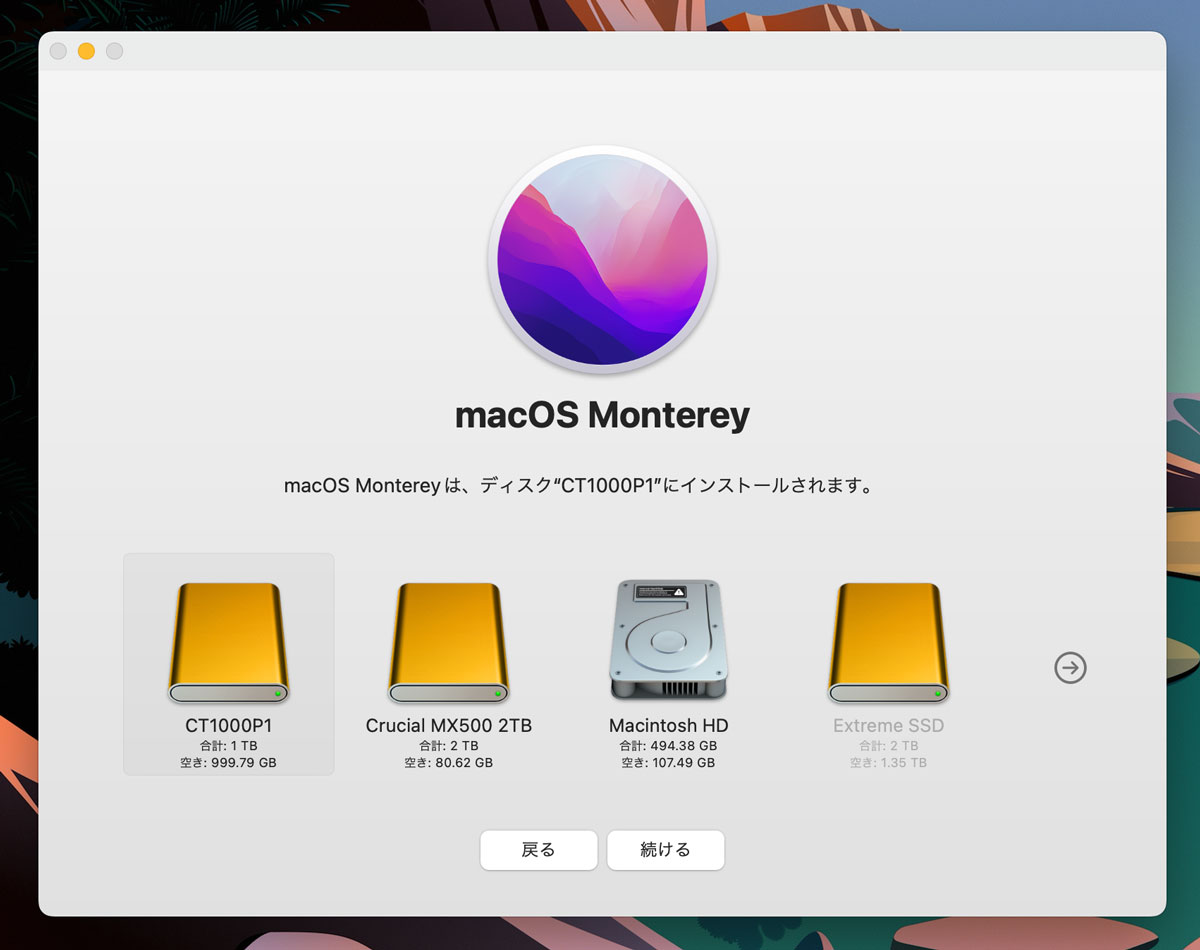Click the gray disabled close button
This screenshot has width=1200, height=950.
pyautogui.click(x=58, y=51)
